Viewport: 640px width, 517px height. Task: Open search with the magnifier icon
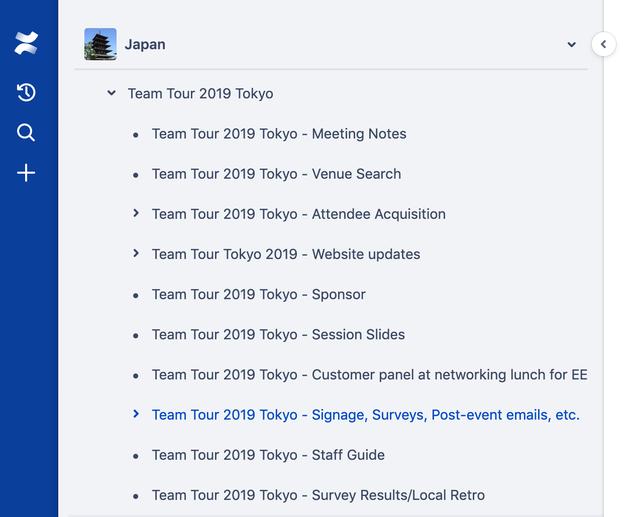click(26, 133)
